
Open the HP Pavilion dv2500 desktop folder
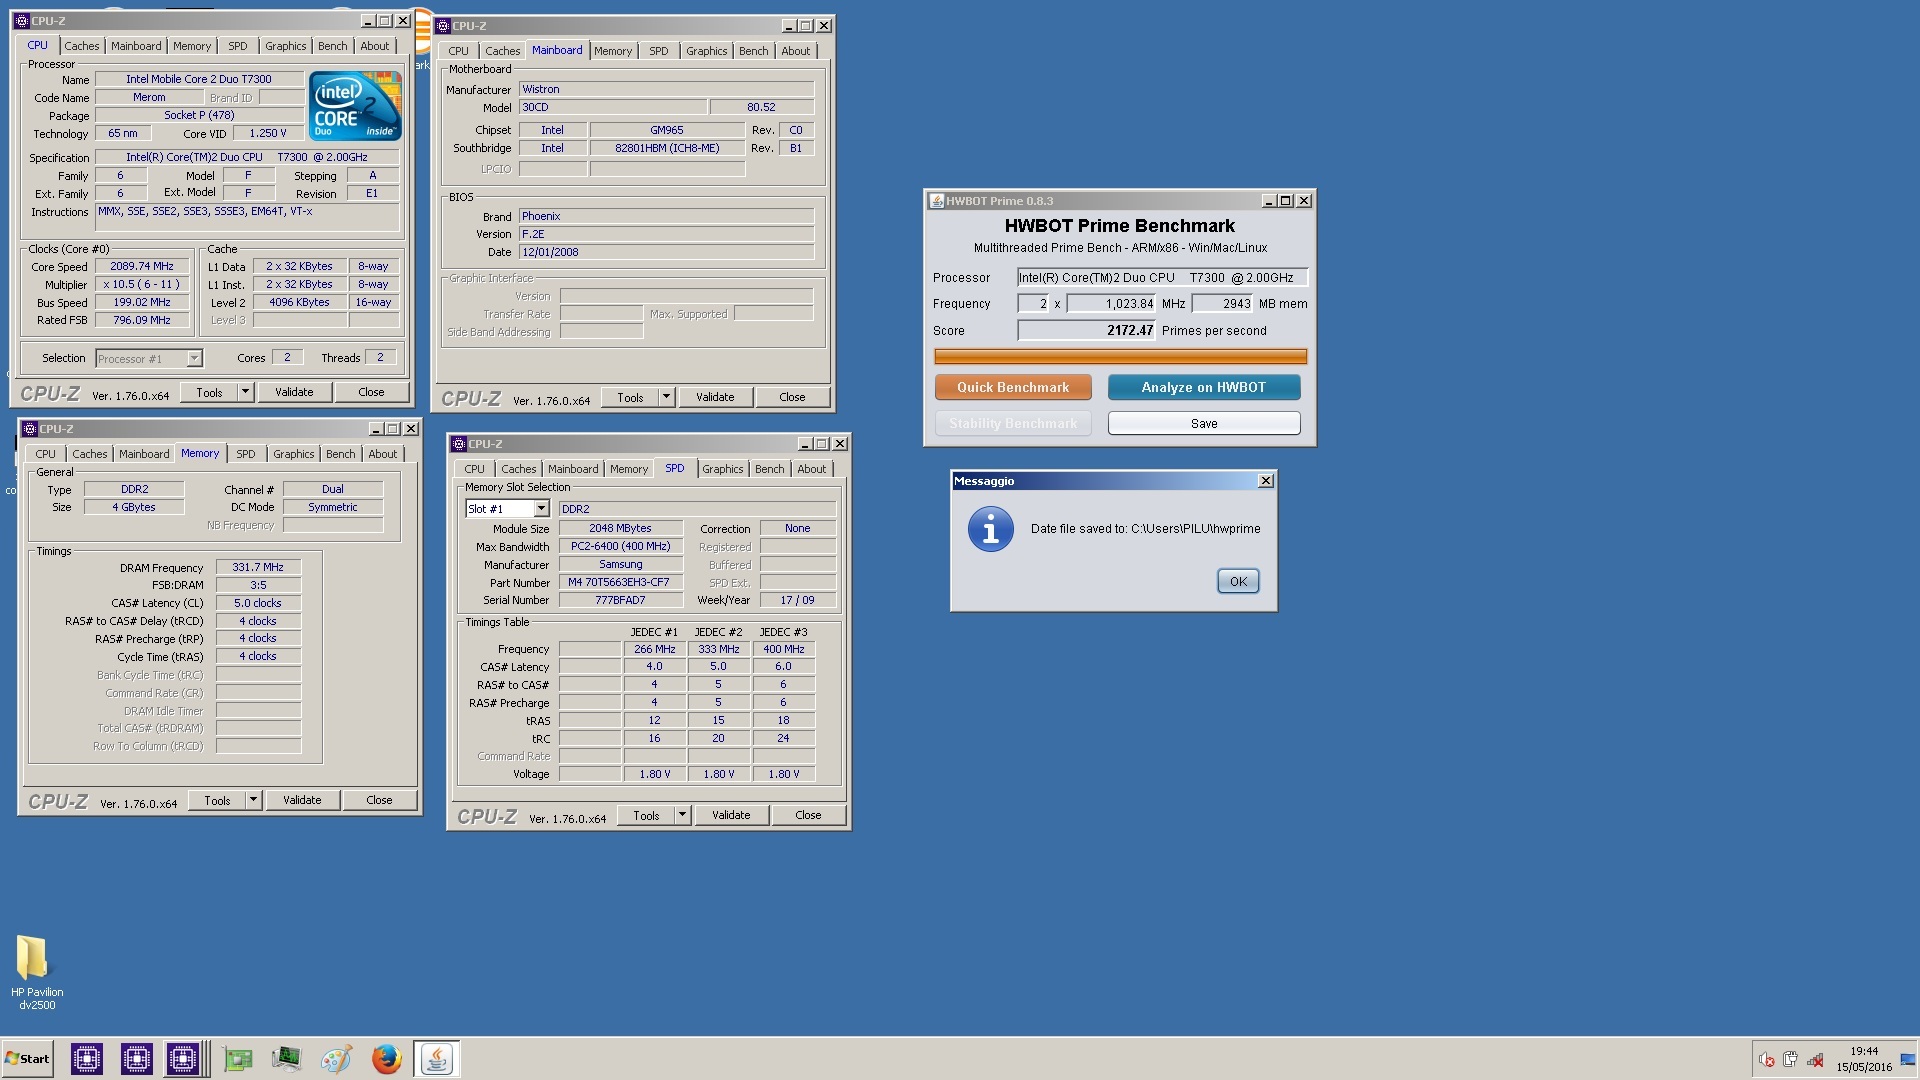point(36,972)
